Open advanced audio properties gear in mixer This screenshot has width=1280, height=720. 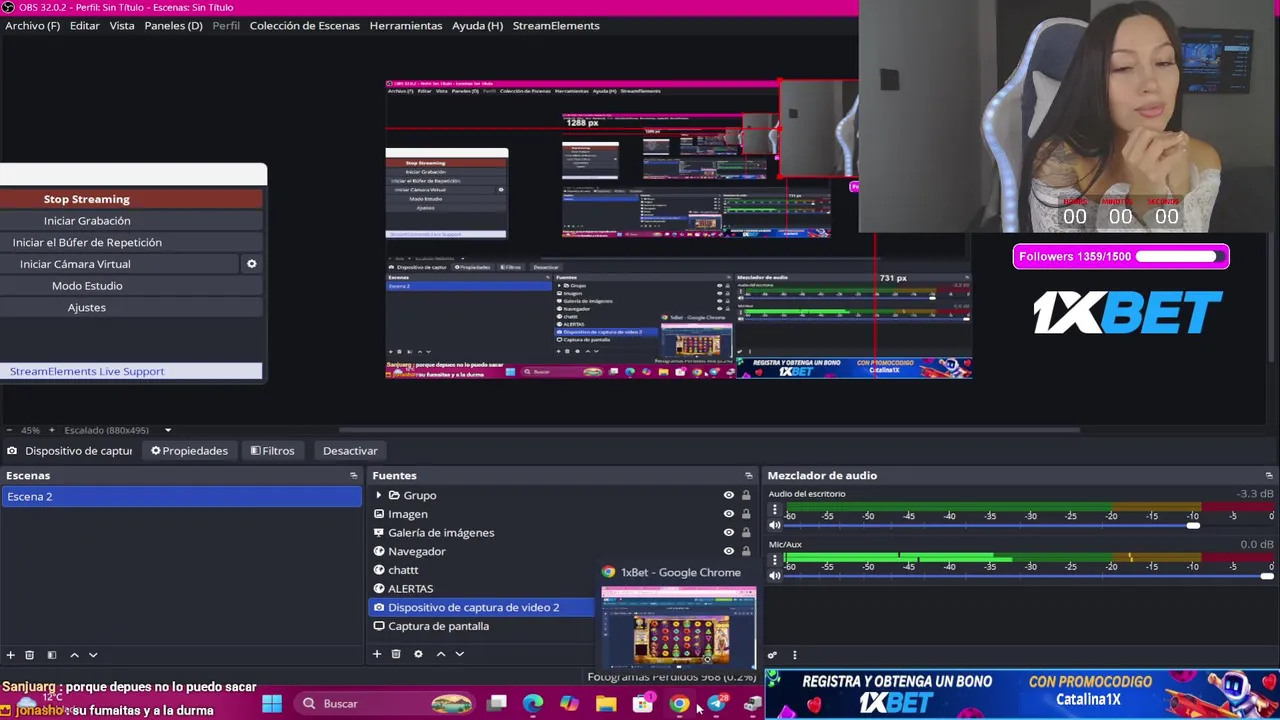point(772,656)
